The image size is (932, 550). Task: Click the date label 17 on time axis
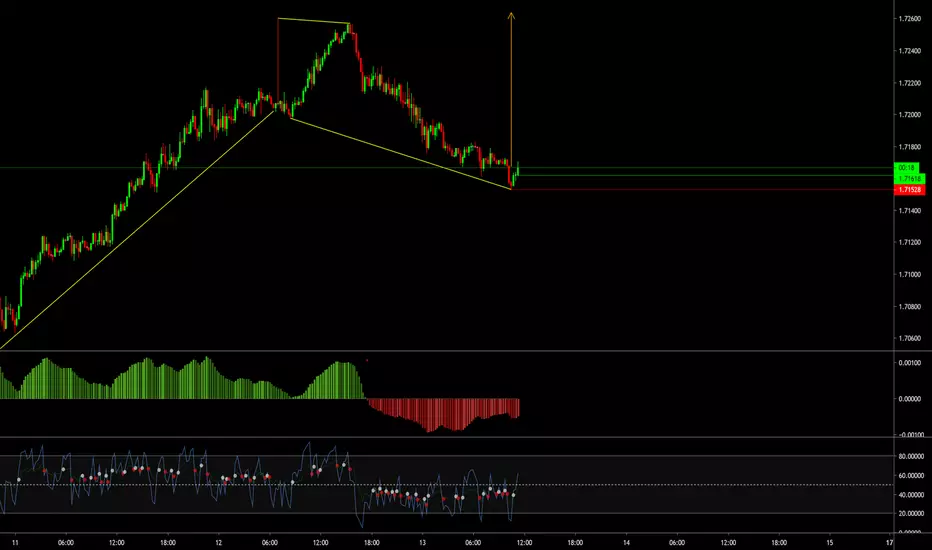point(889,542)
